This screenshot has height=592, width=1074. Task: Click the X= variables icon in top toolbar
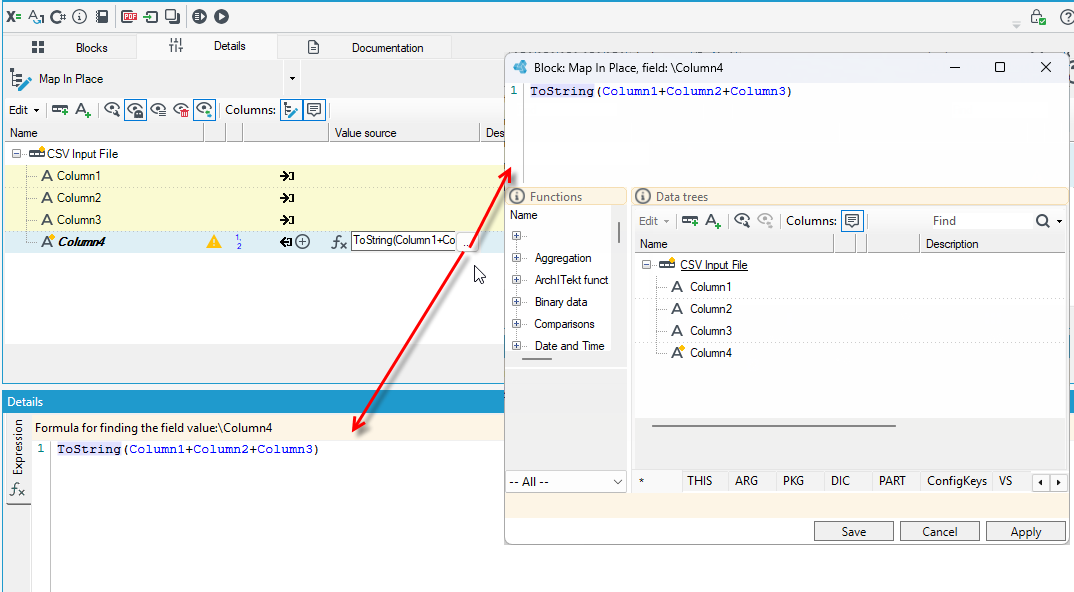(x=14, y=16)
